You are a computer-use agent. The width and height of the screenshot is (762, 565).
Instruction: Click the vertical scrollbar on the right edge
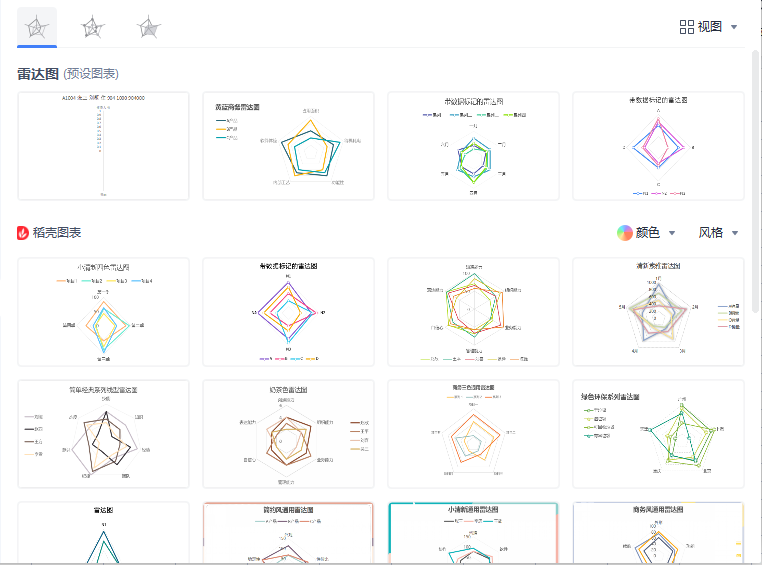tap(755, 181)
